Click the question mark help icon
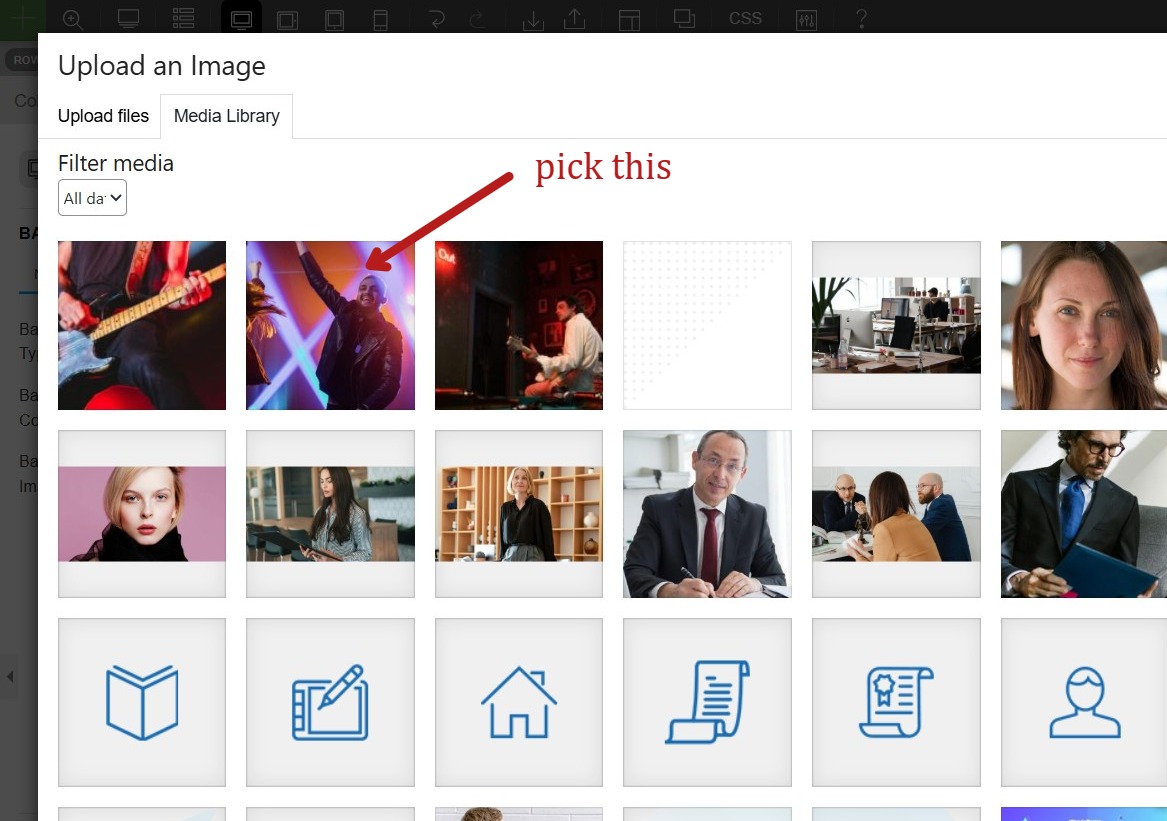Screen dimensions: 1167x821 pyautogui.click(x=861, y=18)
